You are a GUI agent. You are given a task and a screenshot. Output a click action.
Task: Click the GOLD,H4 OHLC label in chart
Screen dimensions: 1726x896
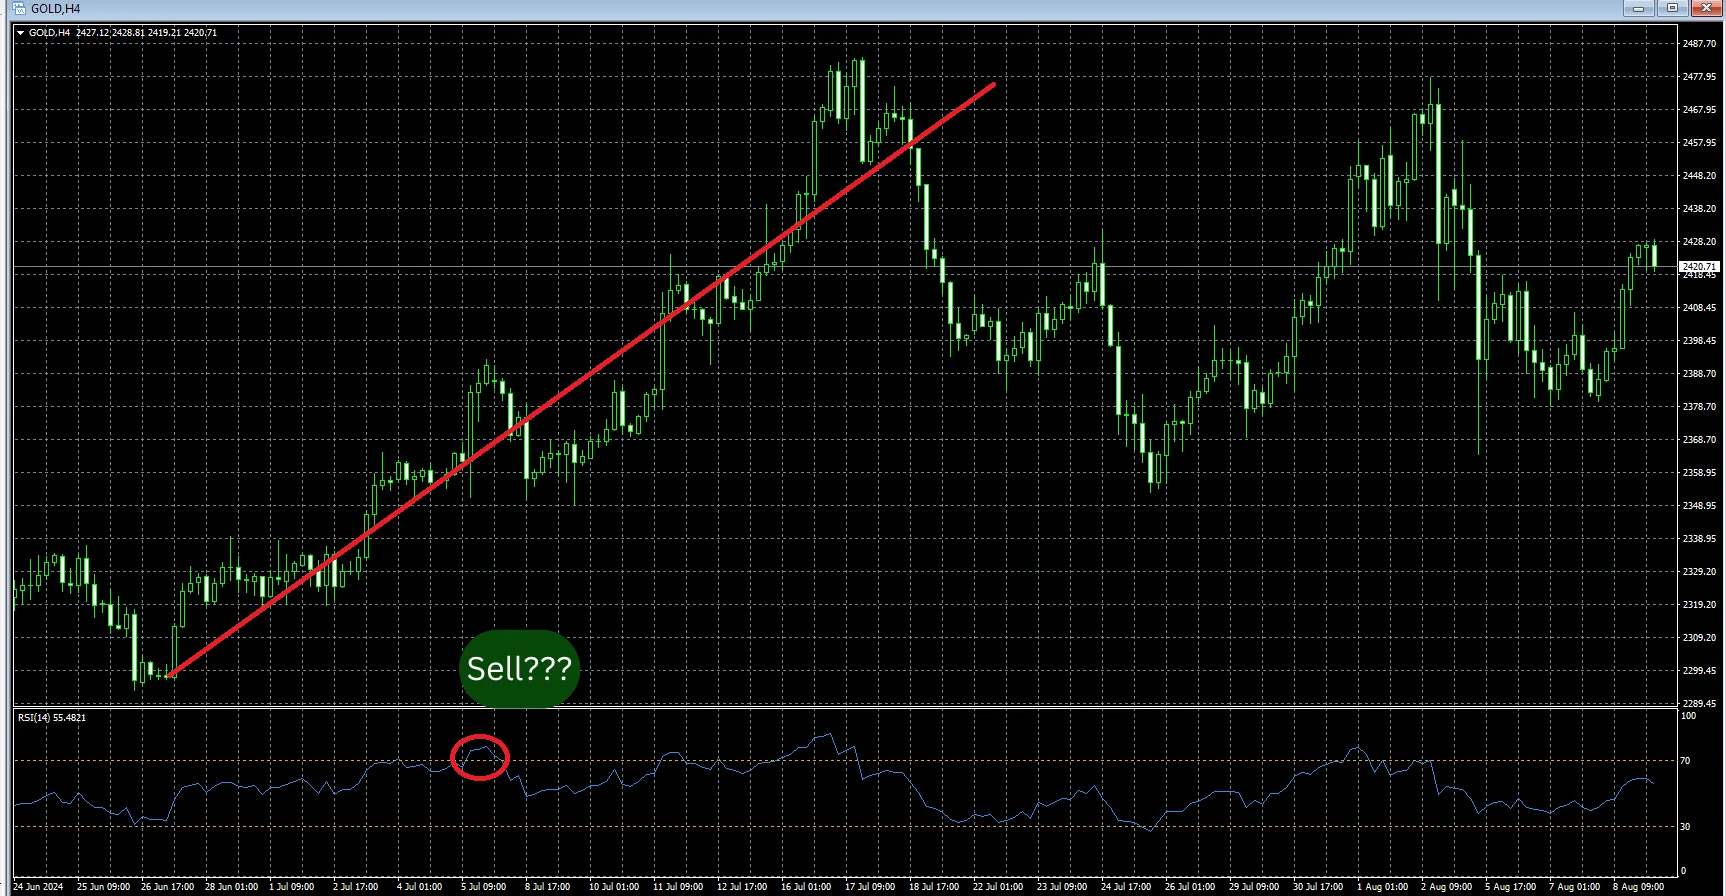point(123,33)
